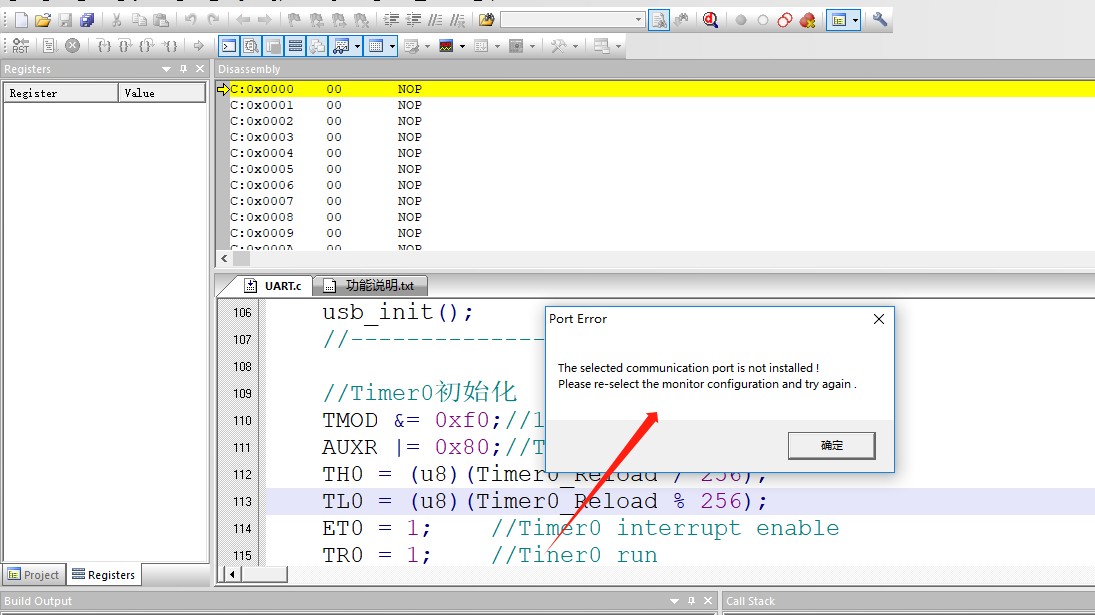Expand the Watch windows dropdown arrow
Screen dimensions: 1095x615
pos(358,46)
